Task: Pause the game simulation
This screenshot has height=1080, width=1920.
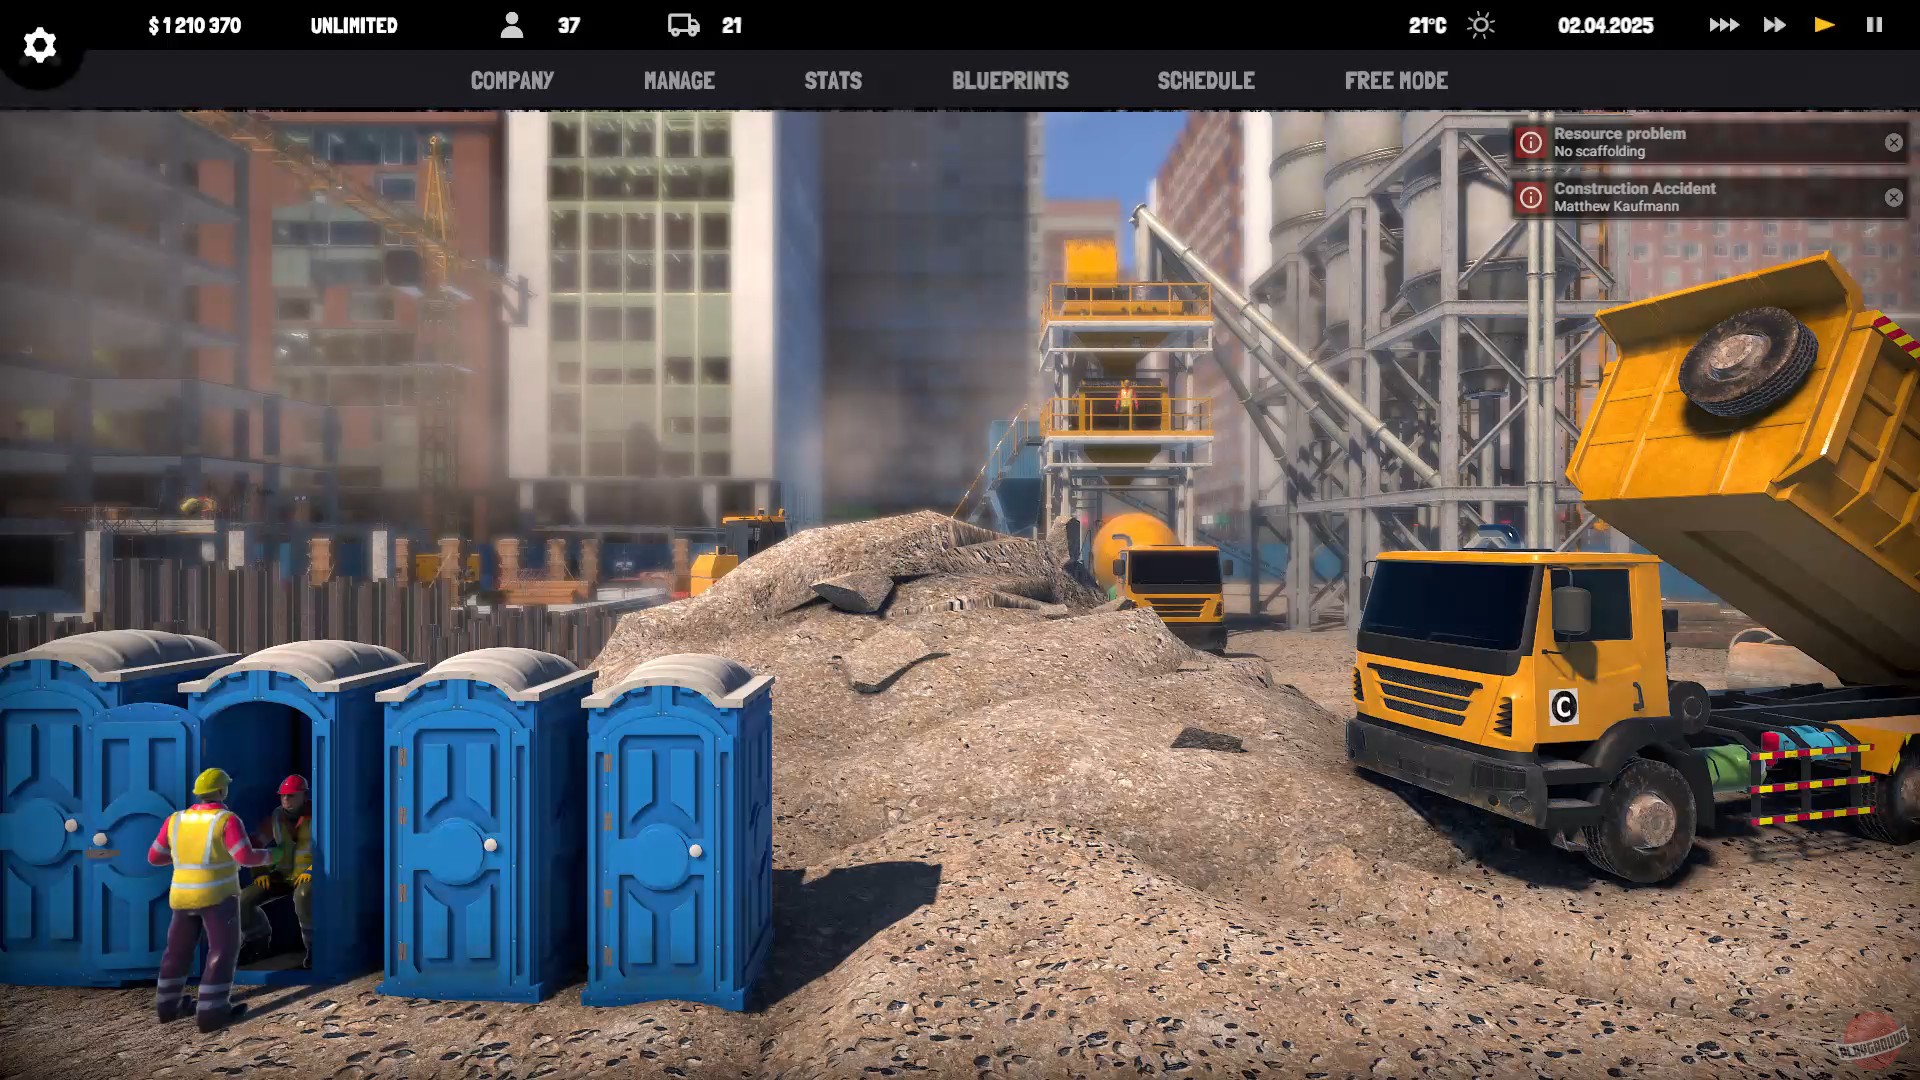Action: click(x=1874, y=23)
